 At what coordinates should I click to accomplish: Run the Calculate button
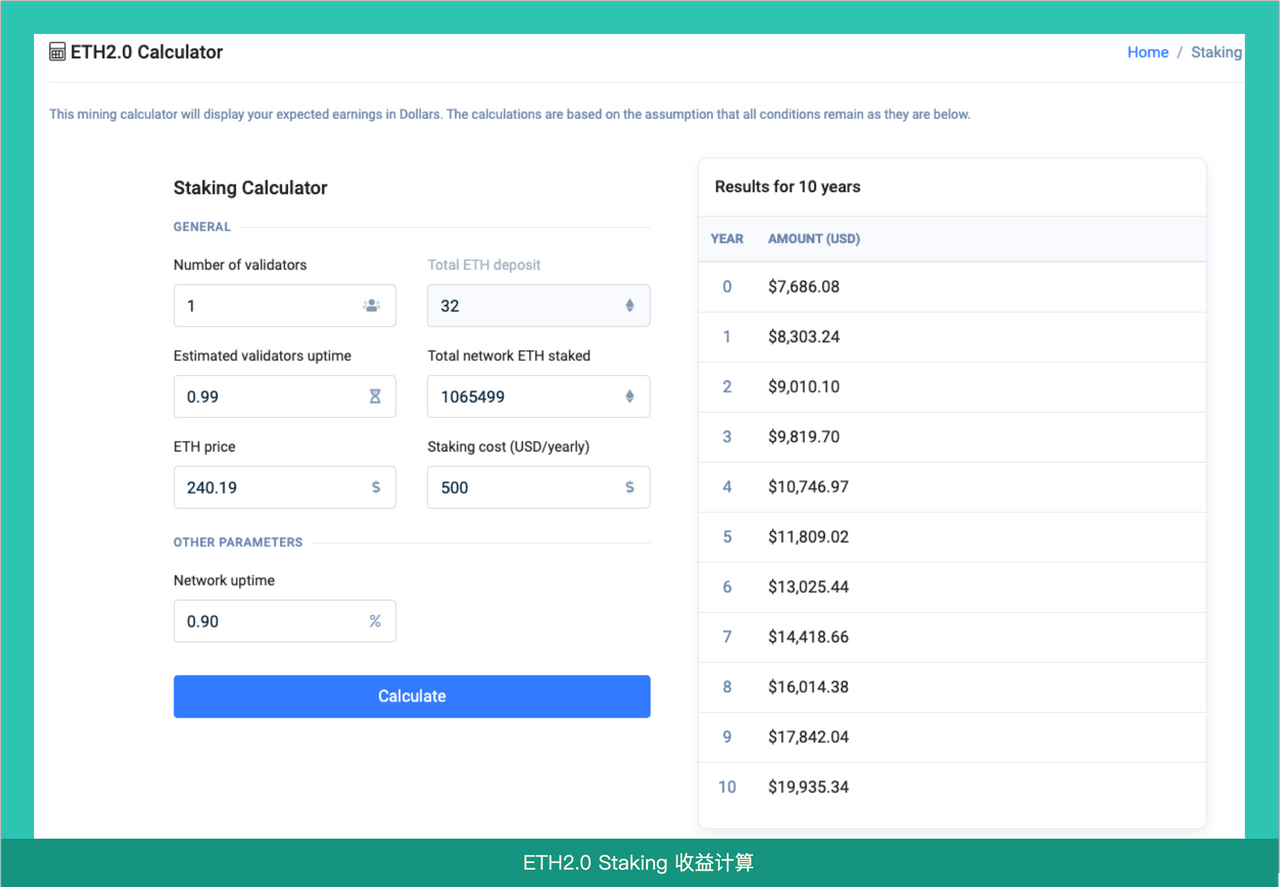point(412,696)
